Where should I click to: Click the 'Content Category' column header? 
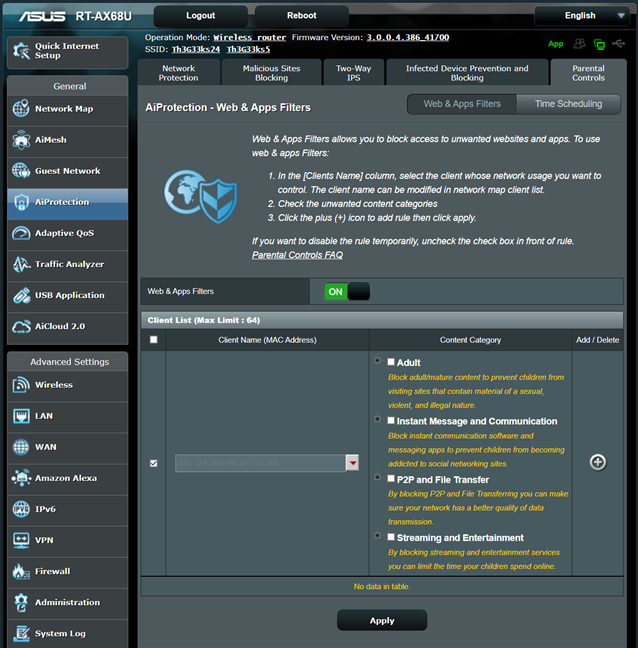(470, 340)
